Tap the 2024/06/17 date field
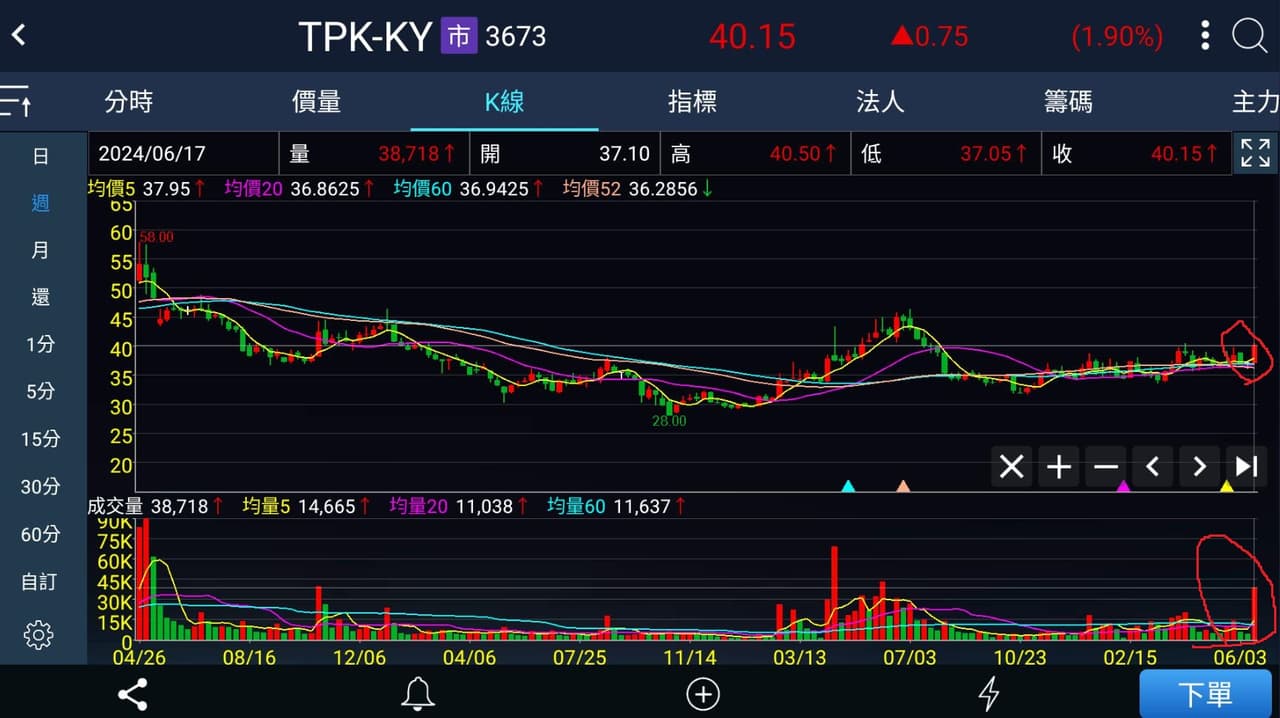 [x=184, y=154]
